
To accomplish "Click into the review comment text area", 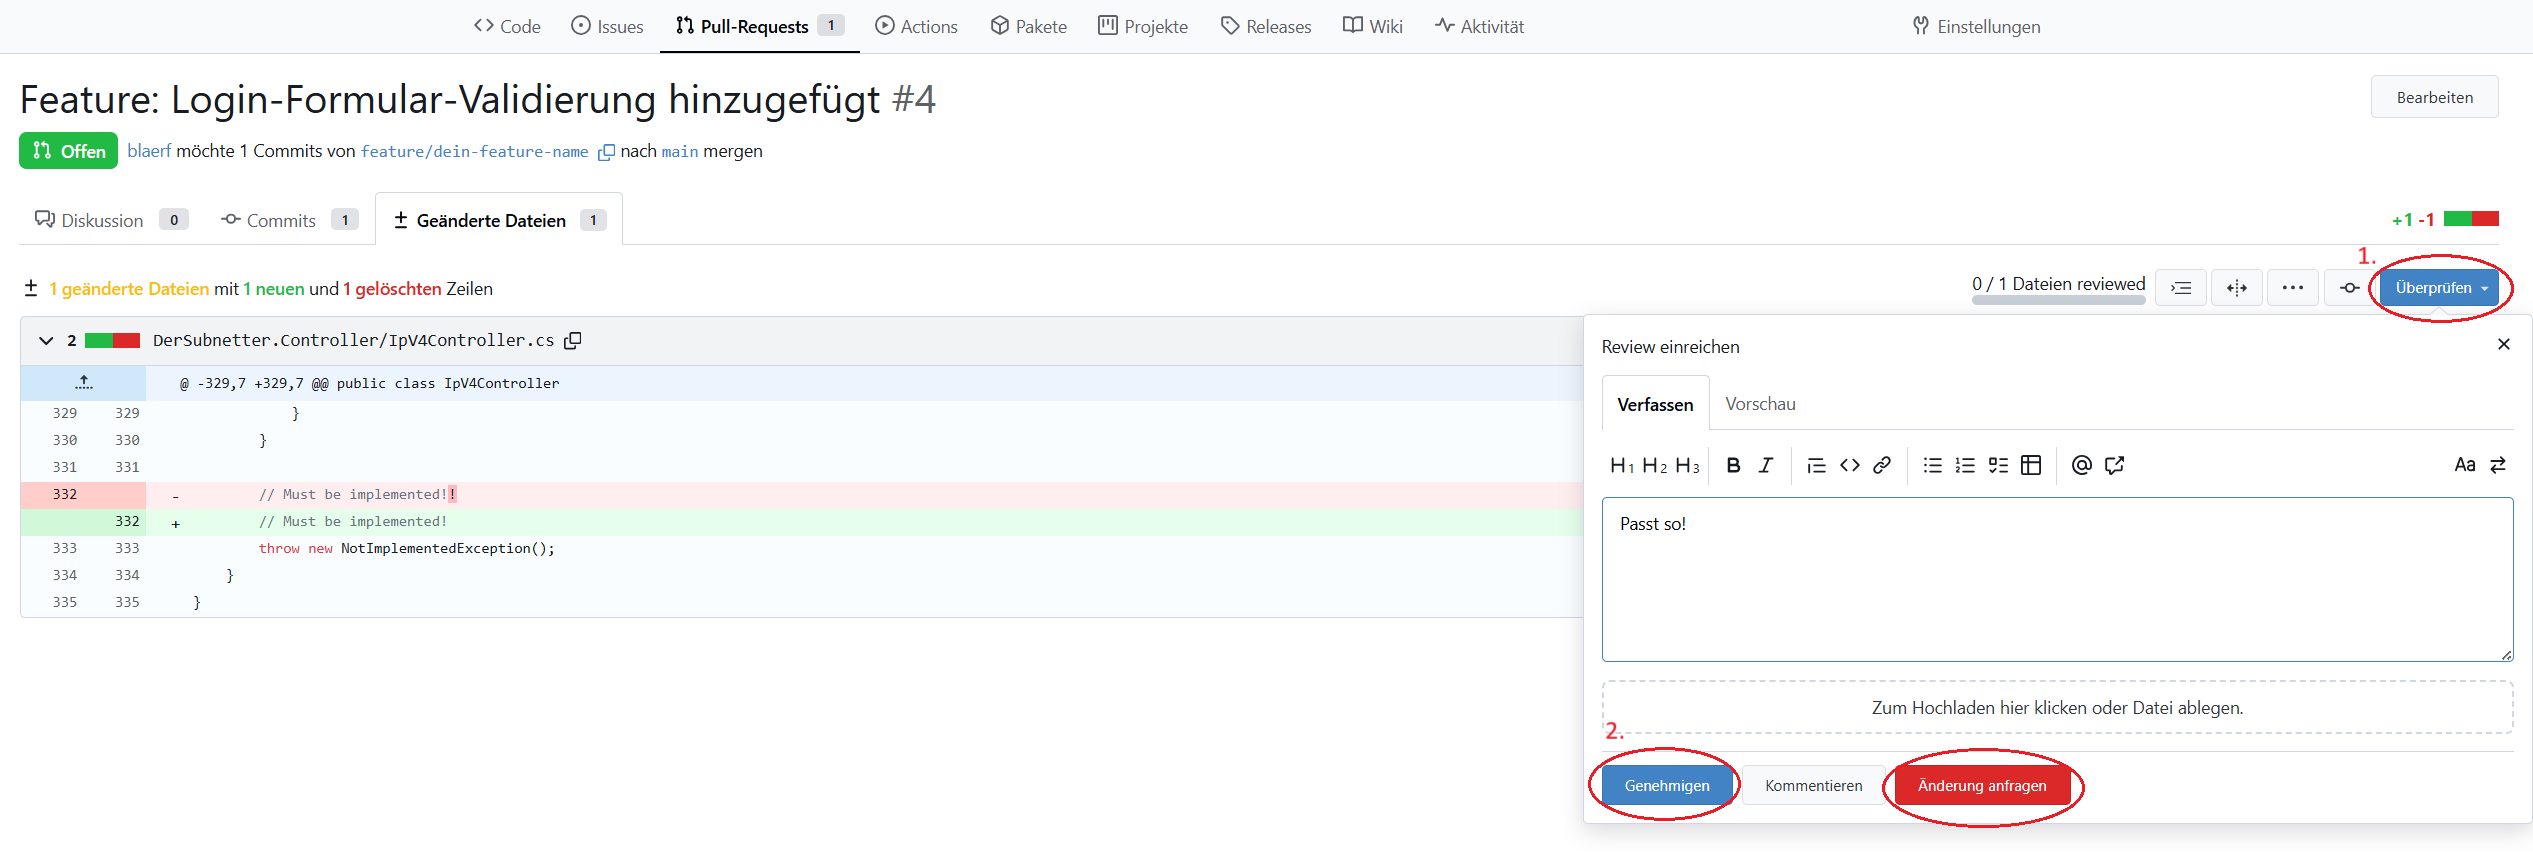I will [x=2056, y=580].
